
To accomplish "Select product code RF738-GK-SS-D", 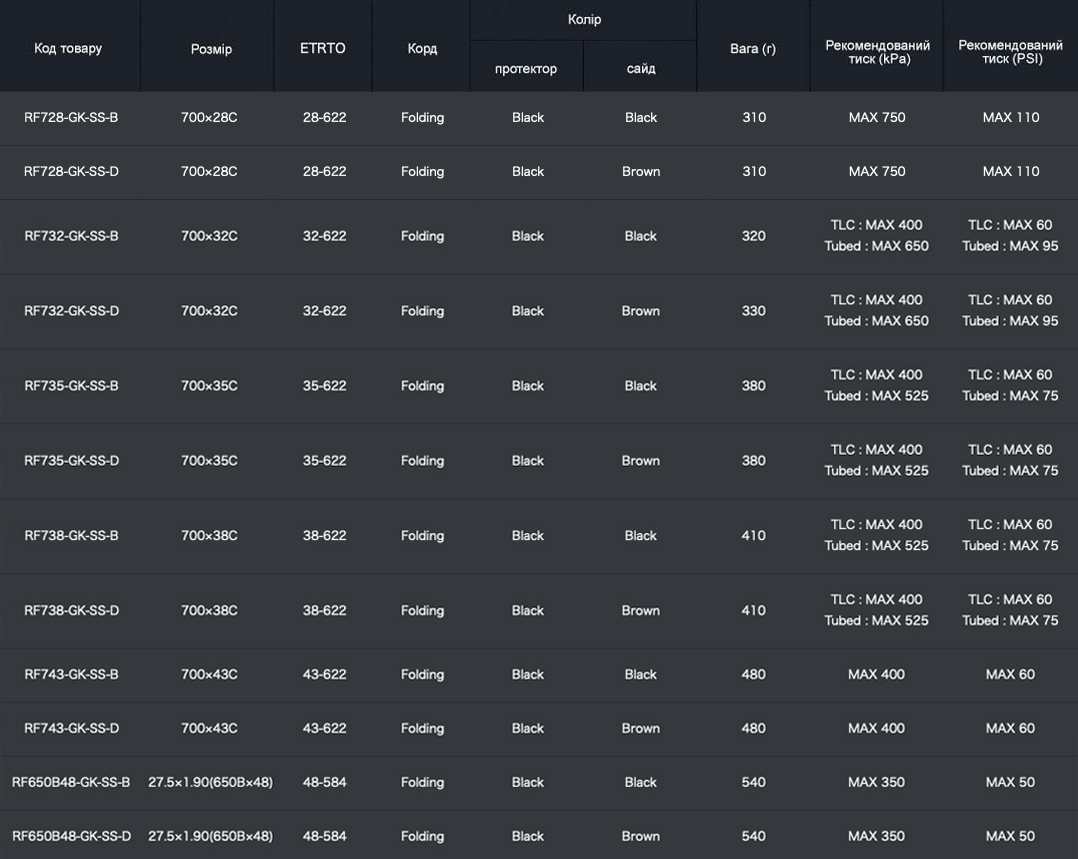I will pyautogui.click(x=71, y=610).
